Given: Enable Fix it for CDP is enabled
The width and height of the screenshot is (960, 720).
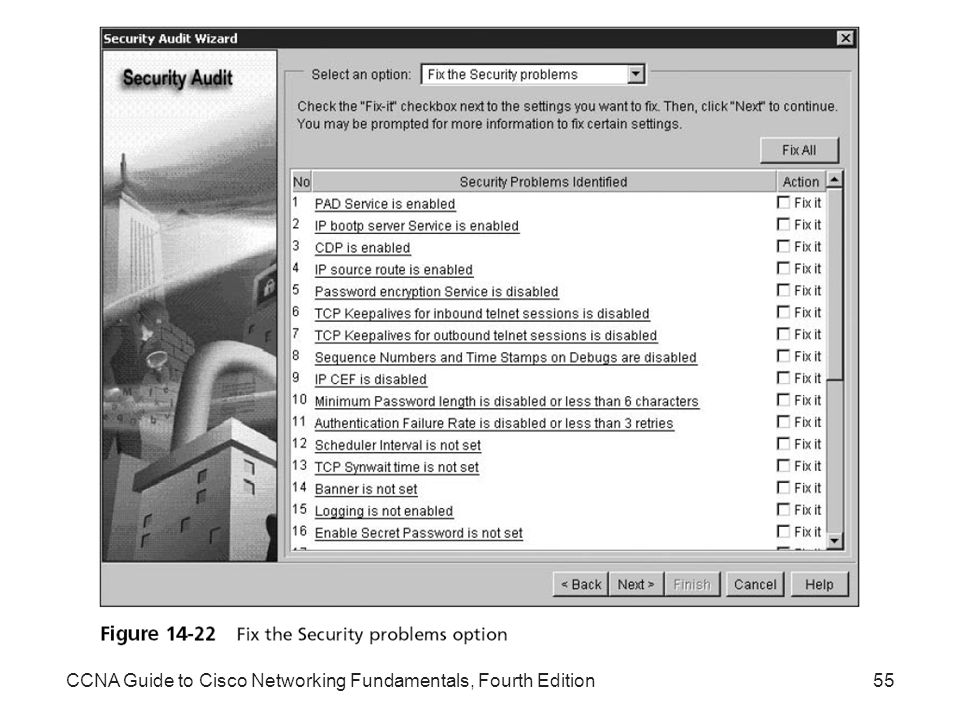Looking at the screenshot, I should click(x=783, y=247).
